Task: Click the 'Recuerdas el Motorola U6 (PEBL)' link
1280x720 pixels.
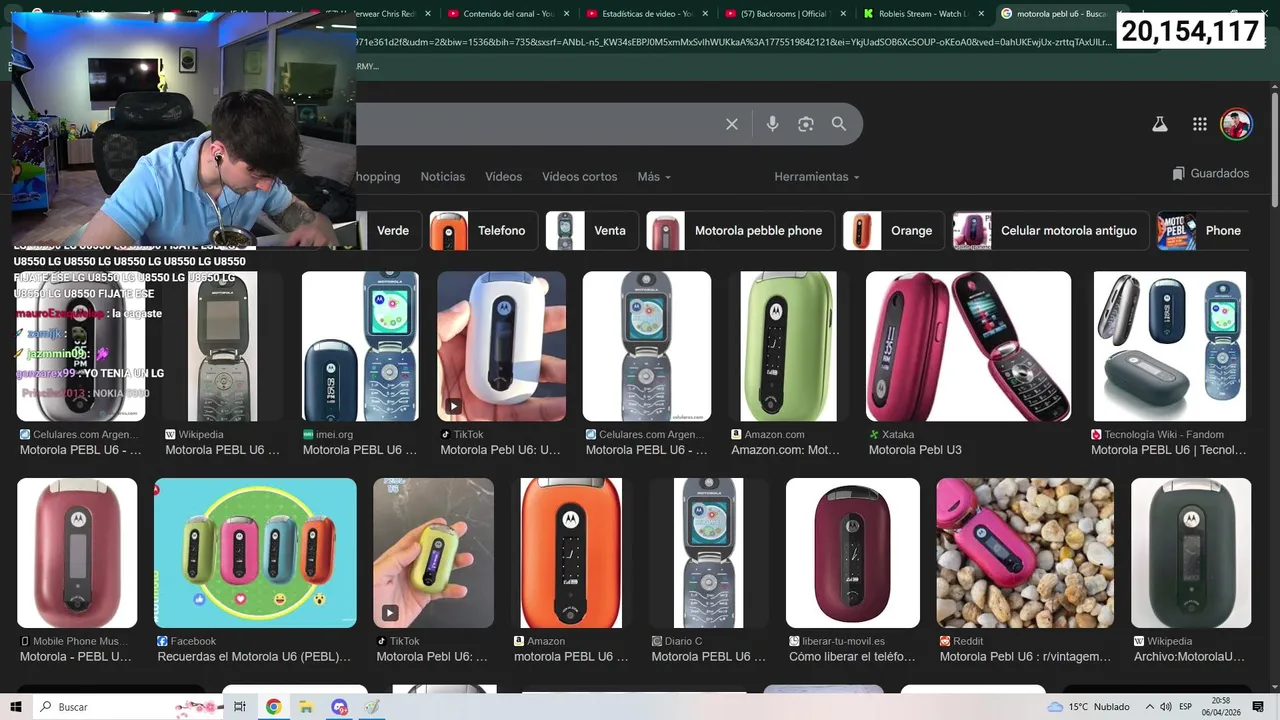Action: coord(254,657)
